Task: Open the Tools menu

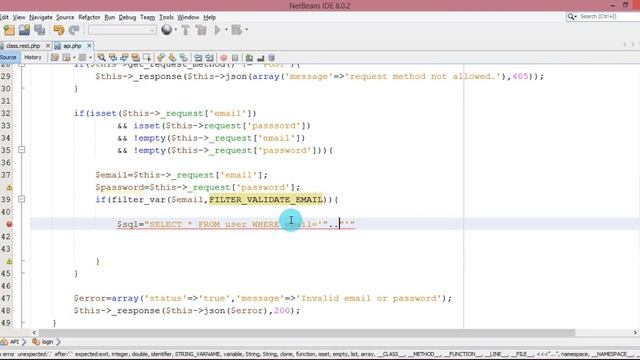Action: (166, 17)
